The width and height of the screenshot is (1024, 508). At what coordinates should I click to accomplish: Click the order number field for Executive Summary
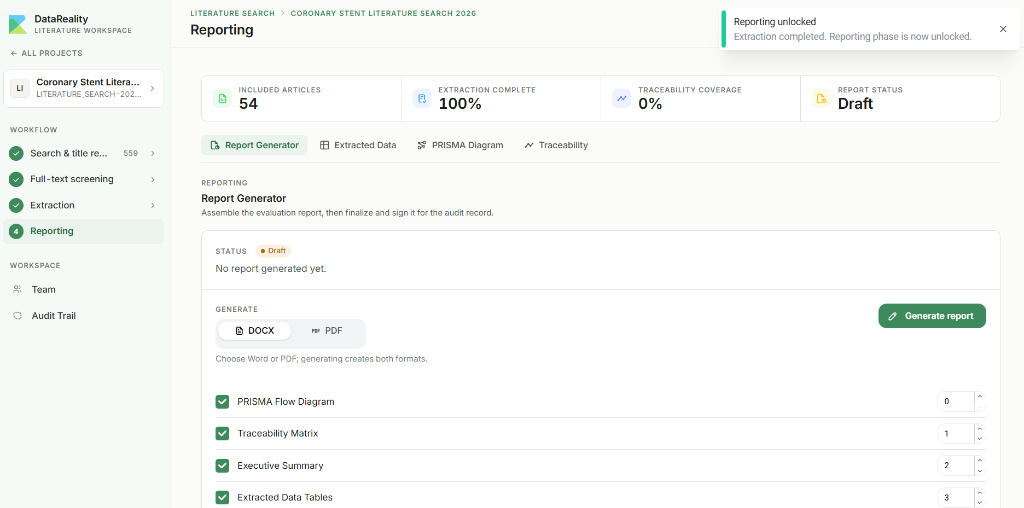tap(956, 466)
